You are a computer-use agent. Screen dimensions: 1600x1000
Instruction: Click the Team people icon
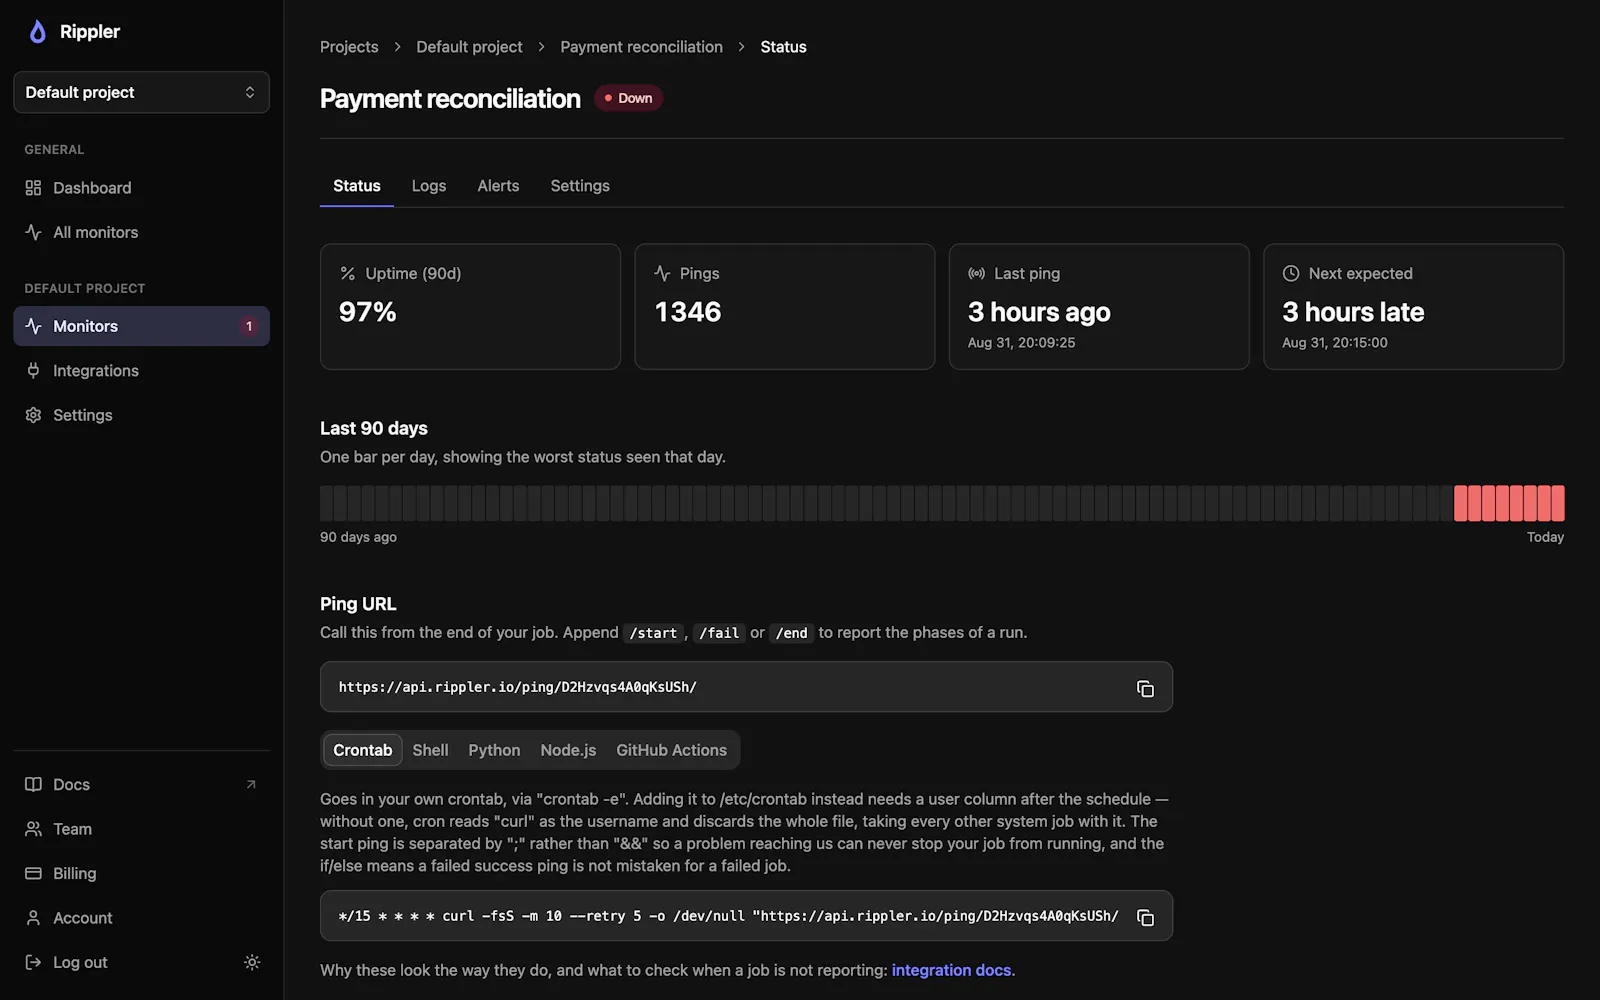click(x=33, y=829)
